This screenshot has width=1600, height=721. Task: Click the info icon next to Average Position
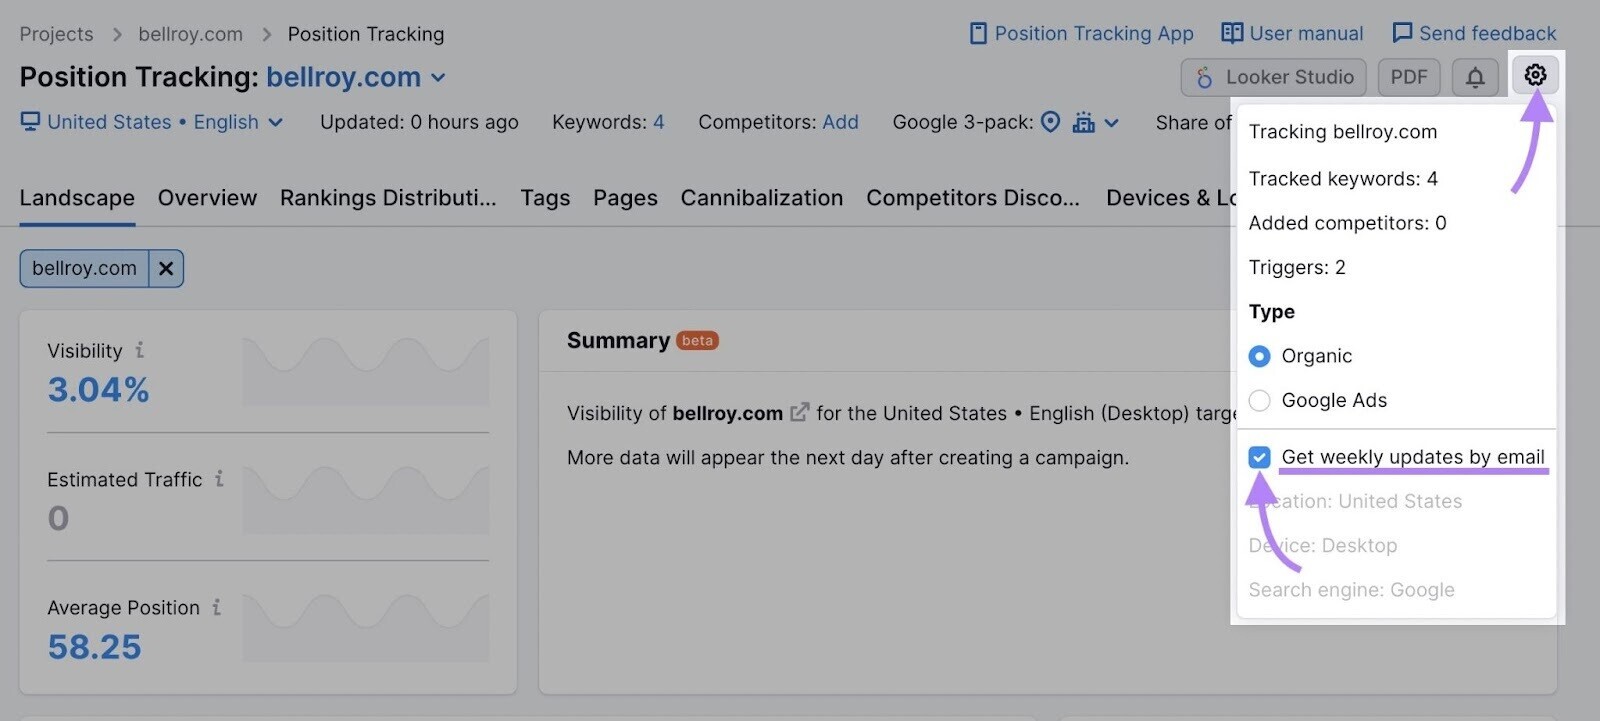216,607
